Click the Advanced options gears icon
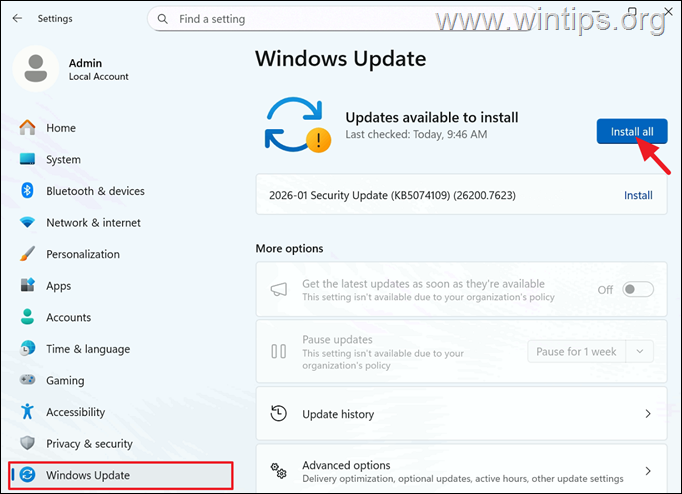This screenshot has width=682, height=494. pos(278,471)
